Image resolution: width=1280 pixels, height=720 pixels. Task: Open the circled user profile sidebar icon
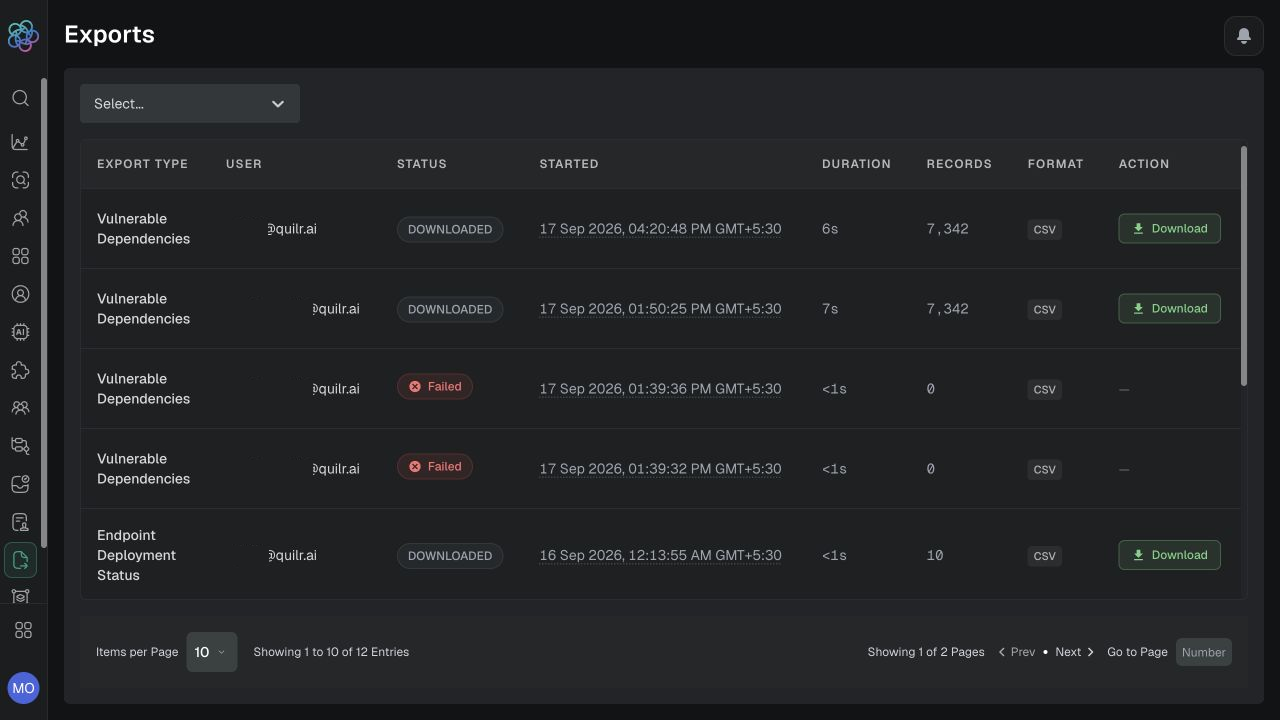[20, 294]
